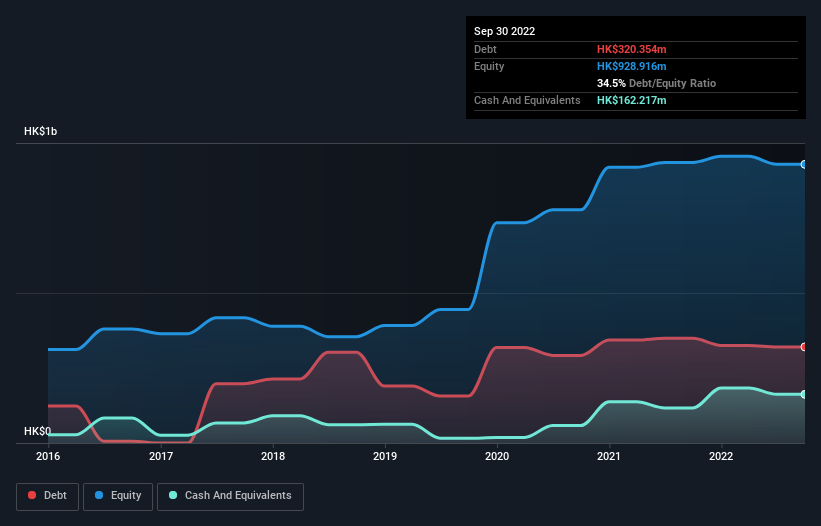Click the teal Cash legend dot
This screenshot has width=821, height=526.
click(x=173, y=495)
